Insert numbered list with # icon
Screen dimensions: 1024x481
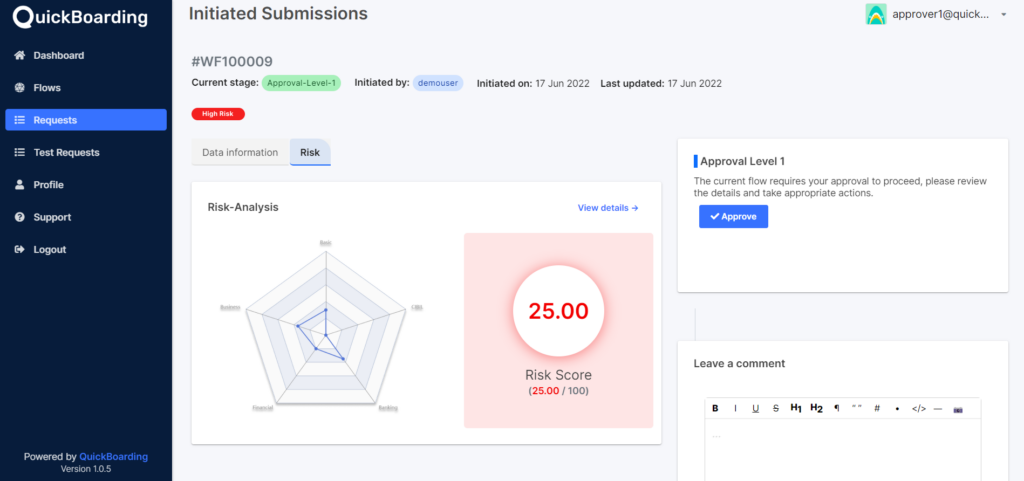coord(877,408)
